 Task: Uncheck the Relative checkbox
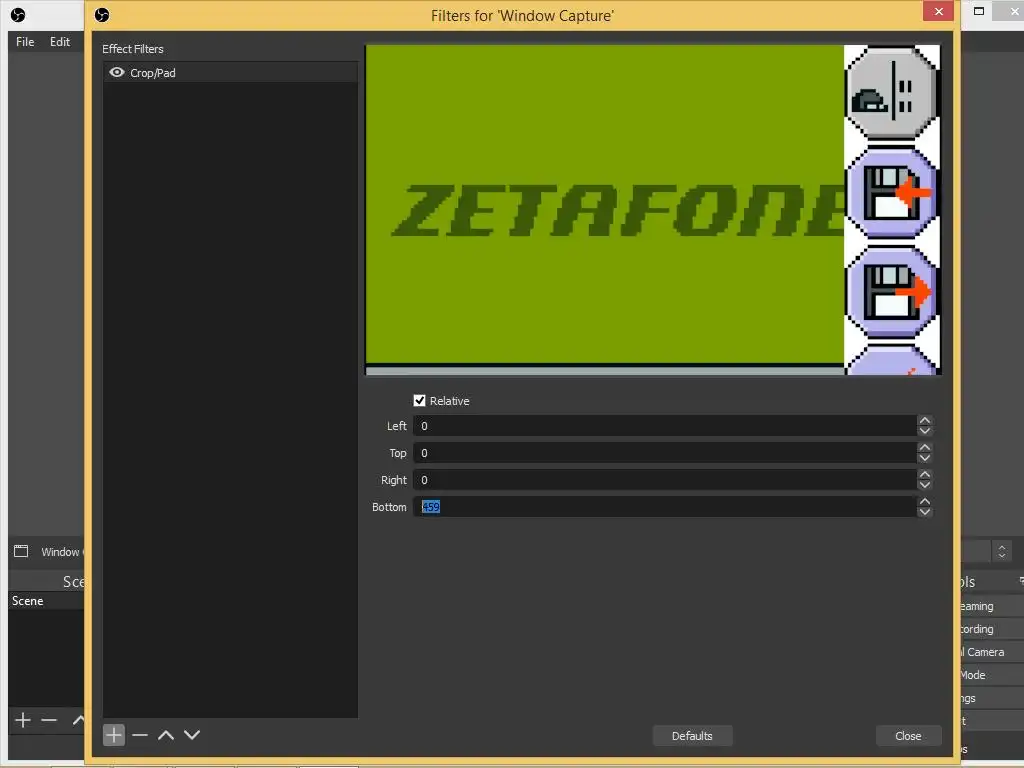[x=419, y=400]
